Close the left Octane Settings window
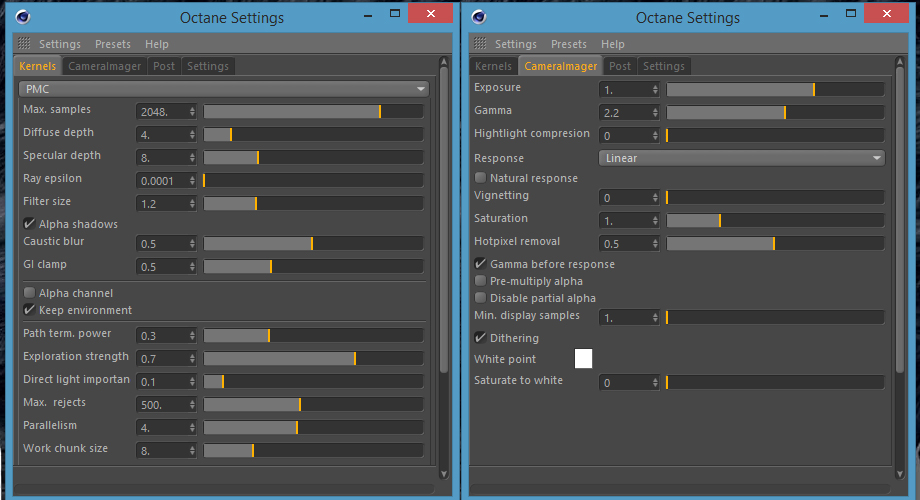The height and width of the screenshot is (500, 920). point(431,13)
